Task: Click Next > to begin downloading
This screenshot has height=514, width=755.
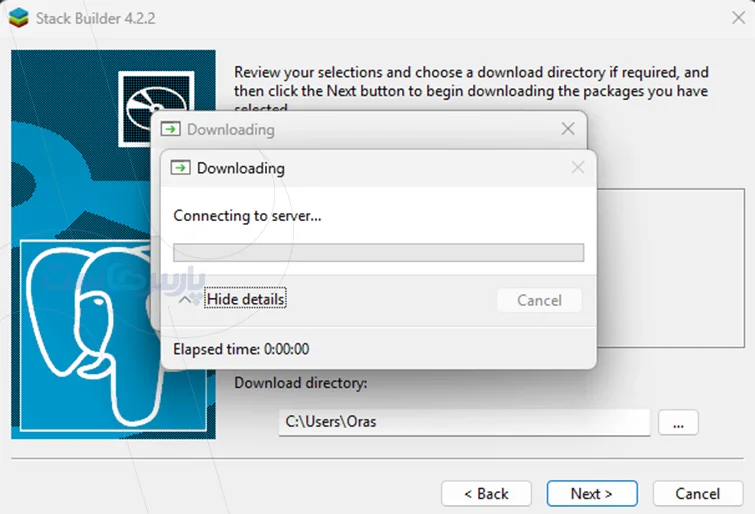Action: (592, 493)
